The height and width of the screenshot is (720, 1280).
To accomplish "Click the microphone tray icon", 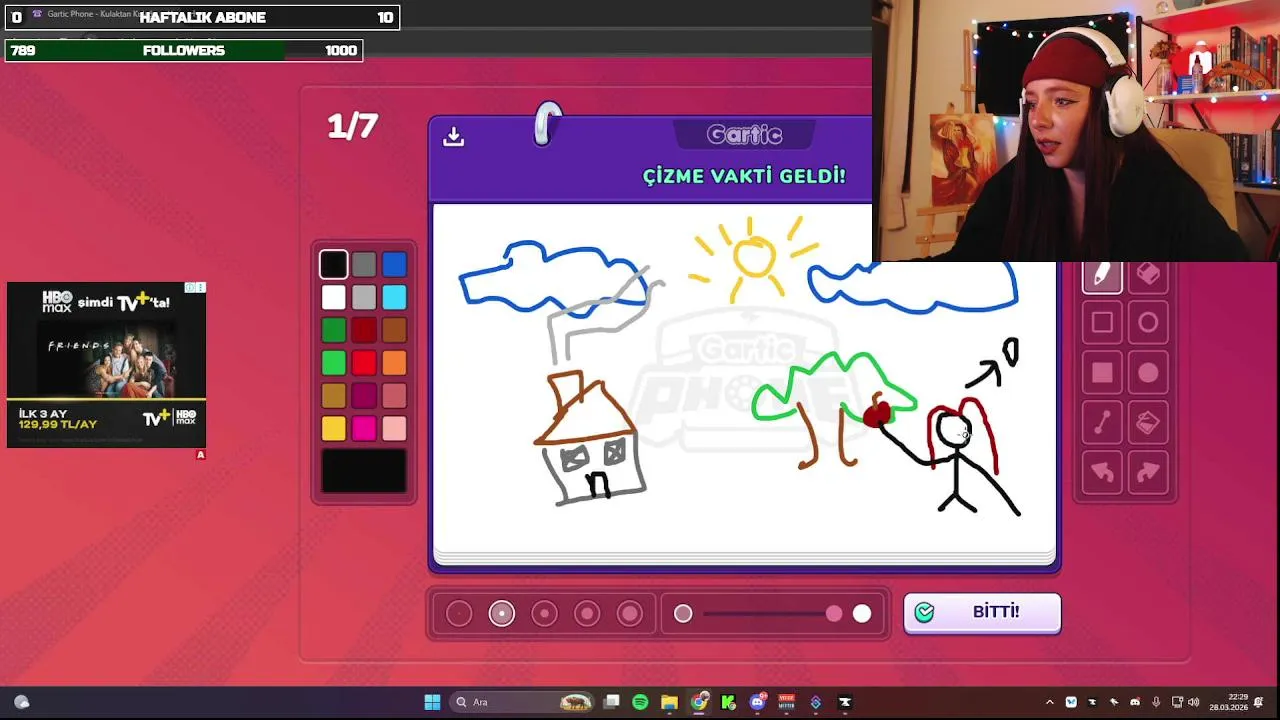I will (x=1156, y=702).
